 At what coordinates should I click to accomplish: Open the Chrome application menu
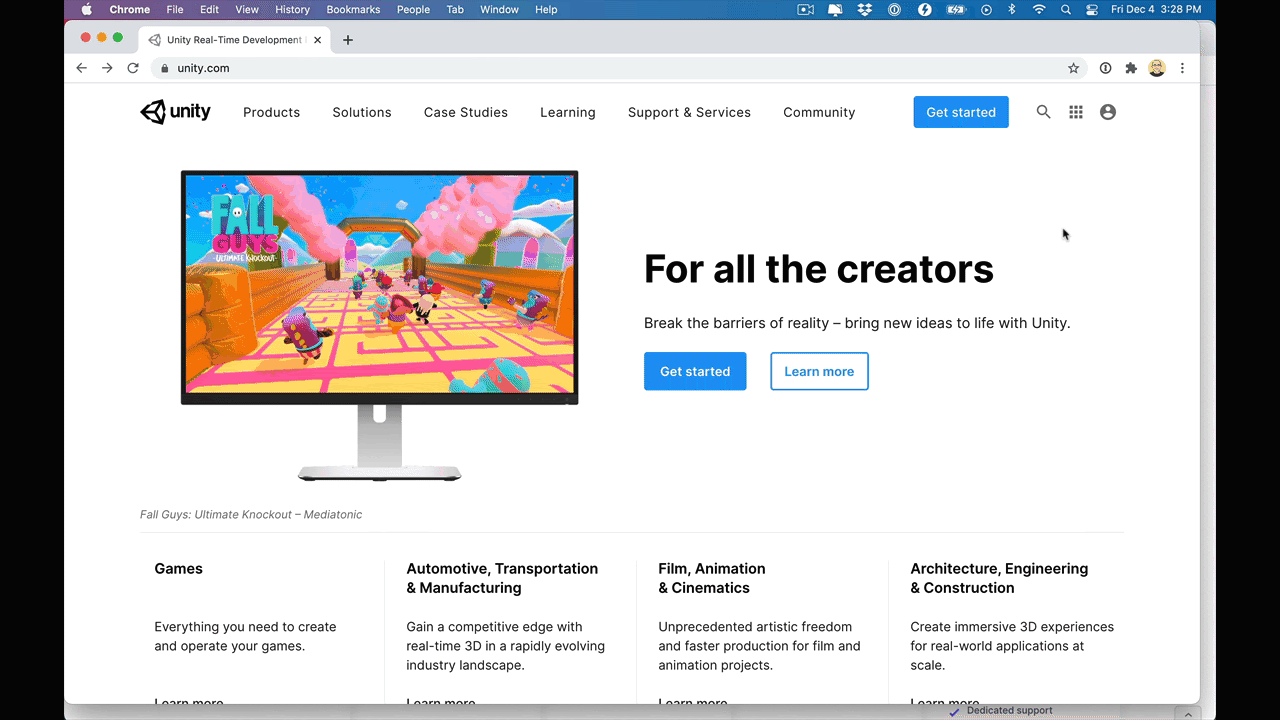pos(130,9)
